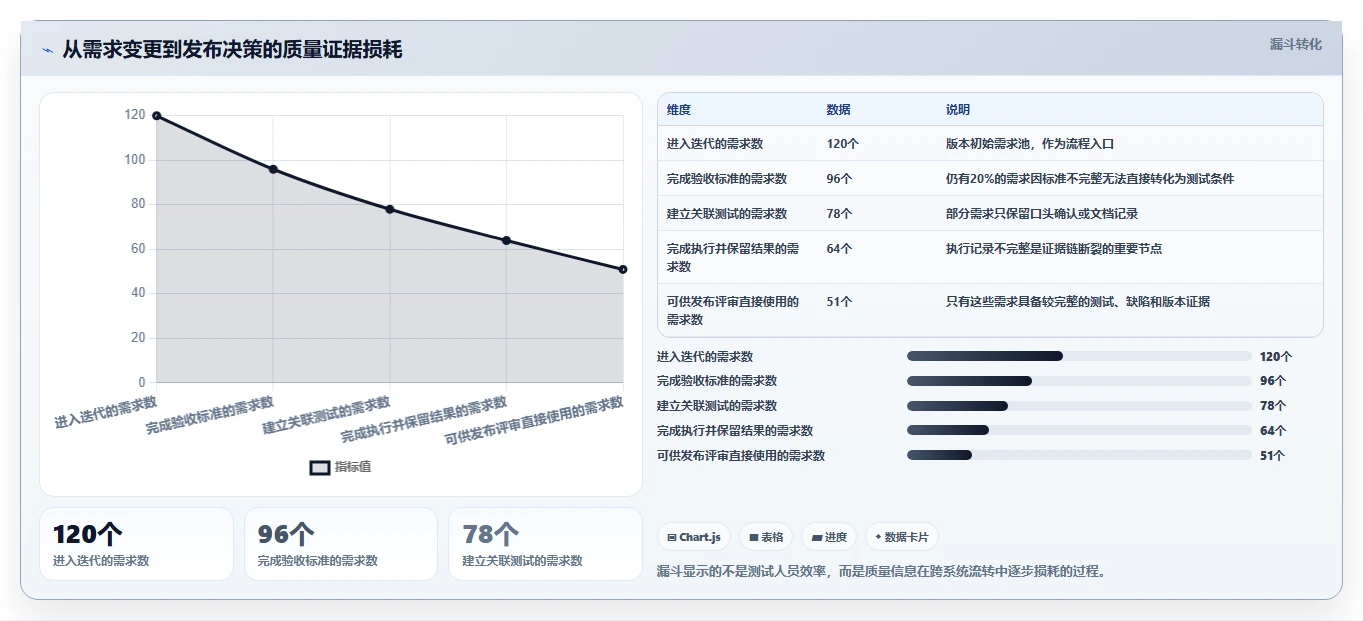The height and width of the screenshot is (621, 1363).
Task: Click the 指标值 legend label
Action: (x=353, y=467)
